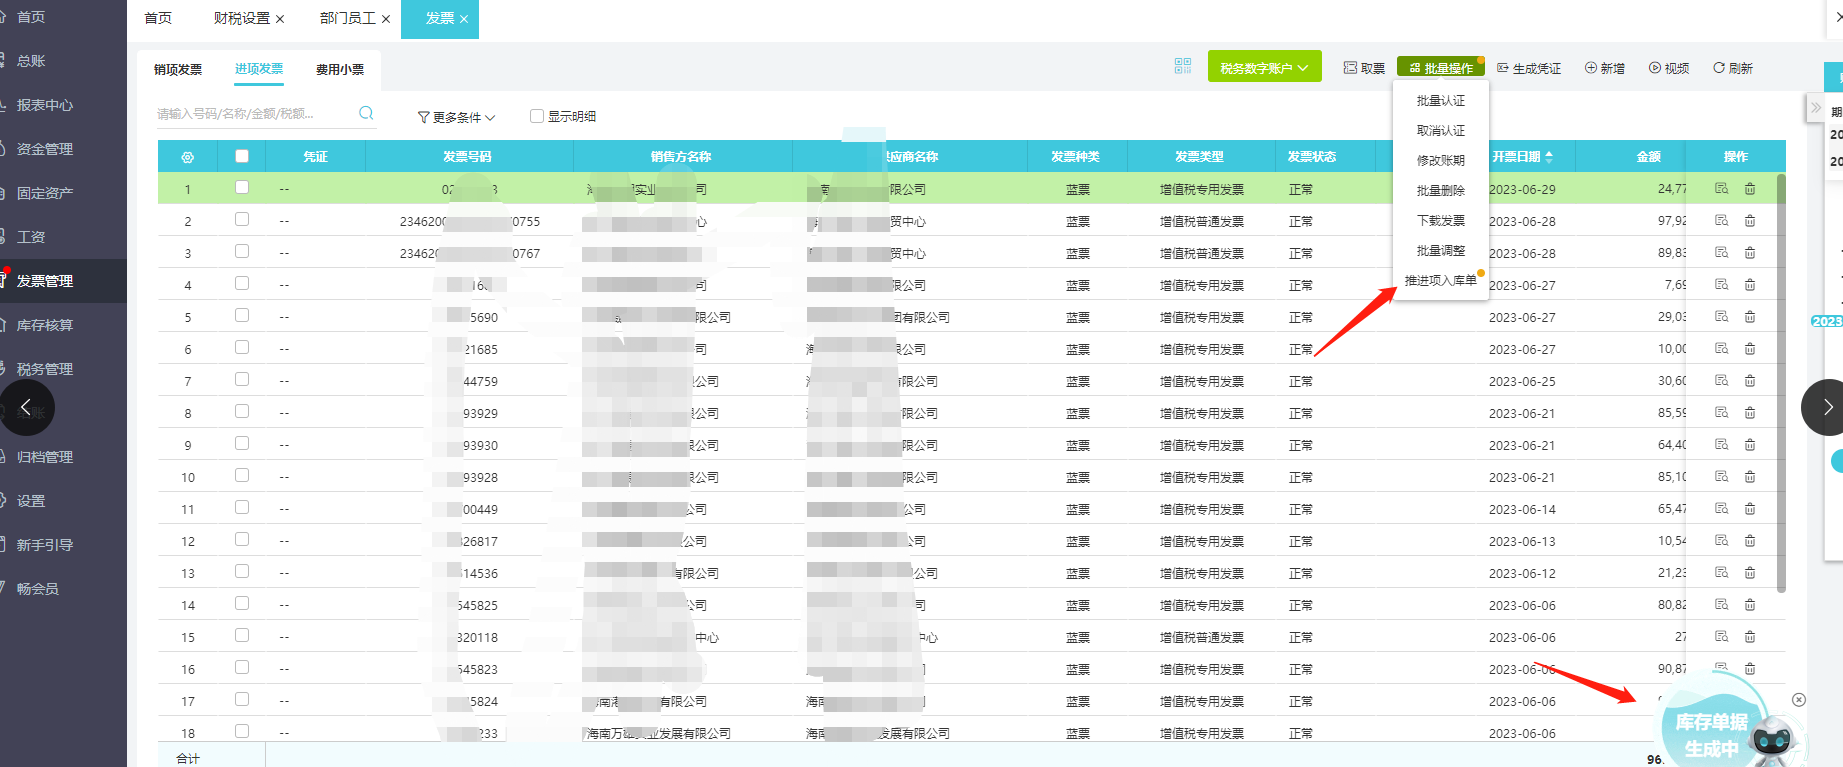The height and width of the screenshot is (767, 1843).
Task: Tick the select-all header checkbox
Action: coord(242,156)
